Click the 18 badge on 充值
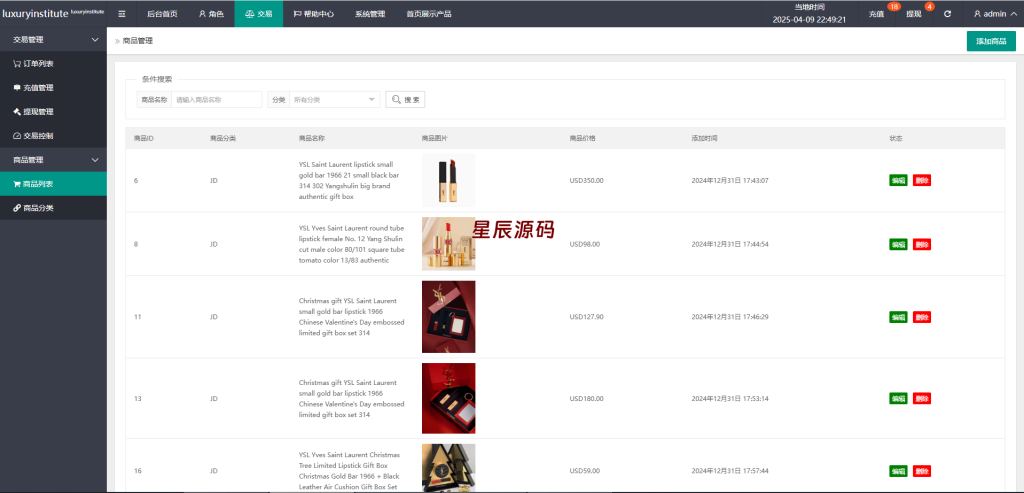Viewport: 1024px width, 493px height. (x=893, y=7)
